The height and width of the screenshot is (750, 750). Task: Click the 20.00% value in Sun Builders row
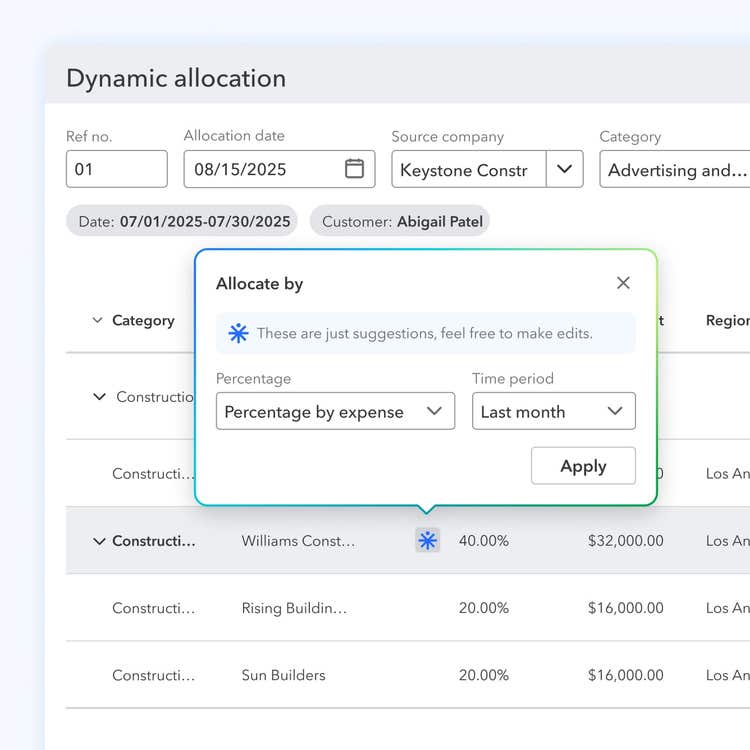coord(484,675)
